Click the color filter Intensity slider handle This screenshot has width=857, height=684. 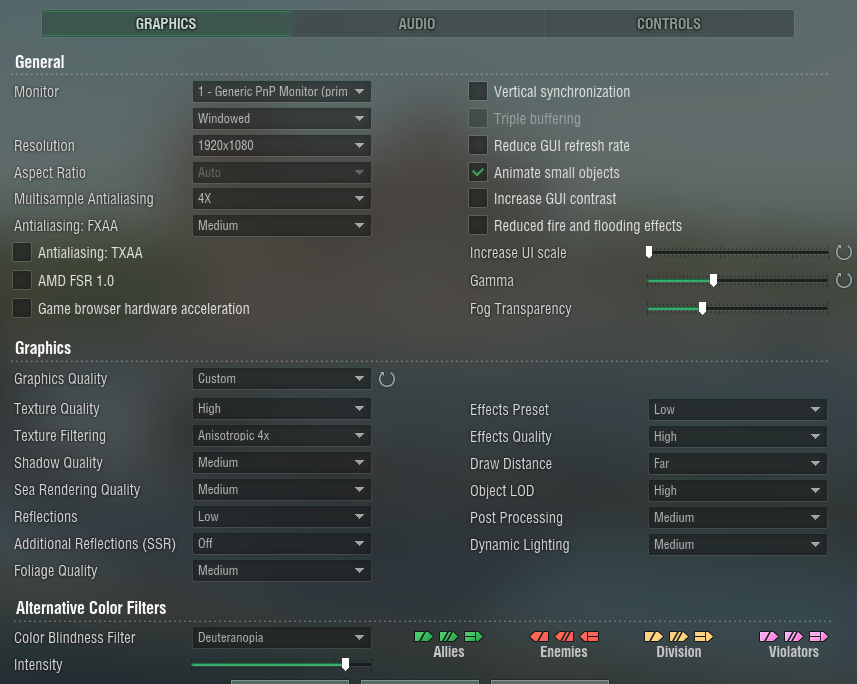tap(346, 664)
